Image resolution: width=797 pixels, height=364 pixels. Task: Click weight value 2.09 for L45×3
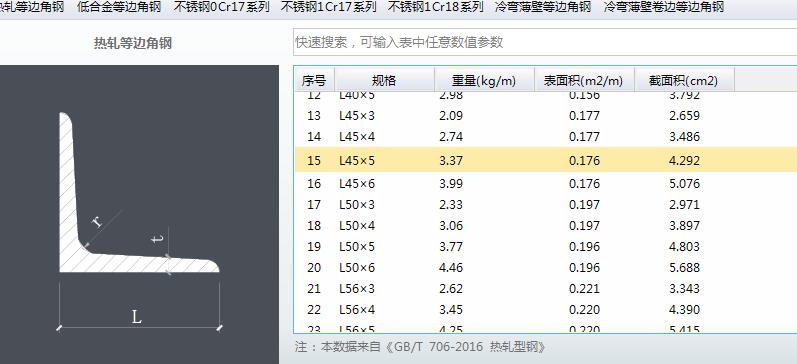point(451,116)
